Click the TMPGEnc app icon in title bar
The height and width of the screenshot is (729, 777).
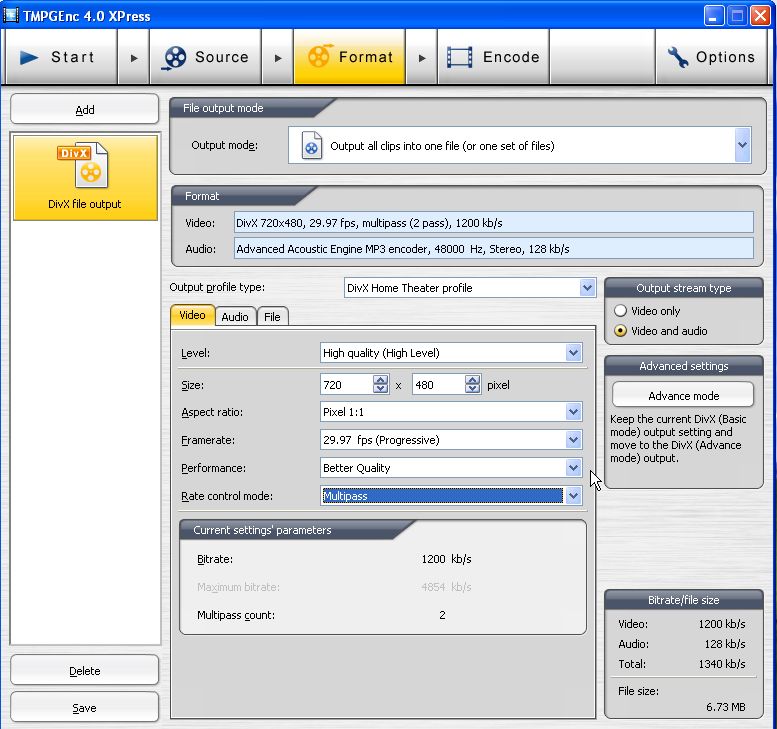tap(11, 15)
